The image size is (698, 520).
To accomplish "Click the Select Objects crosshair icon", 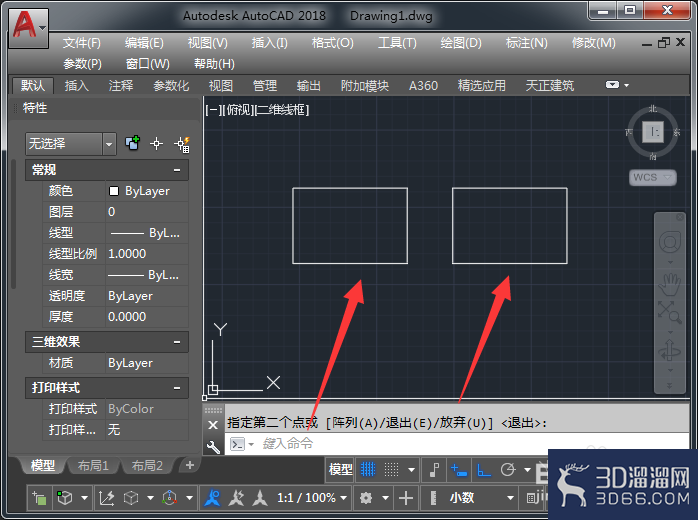I will pos(156,143).
